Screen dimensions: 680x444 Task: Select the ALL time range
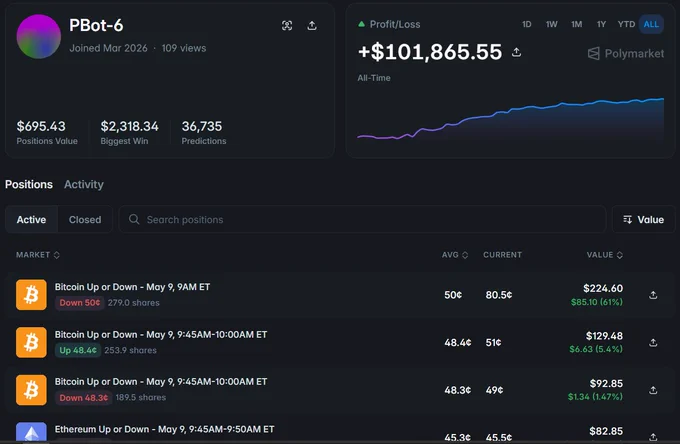pyautogui.click(x=651, y=24)
